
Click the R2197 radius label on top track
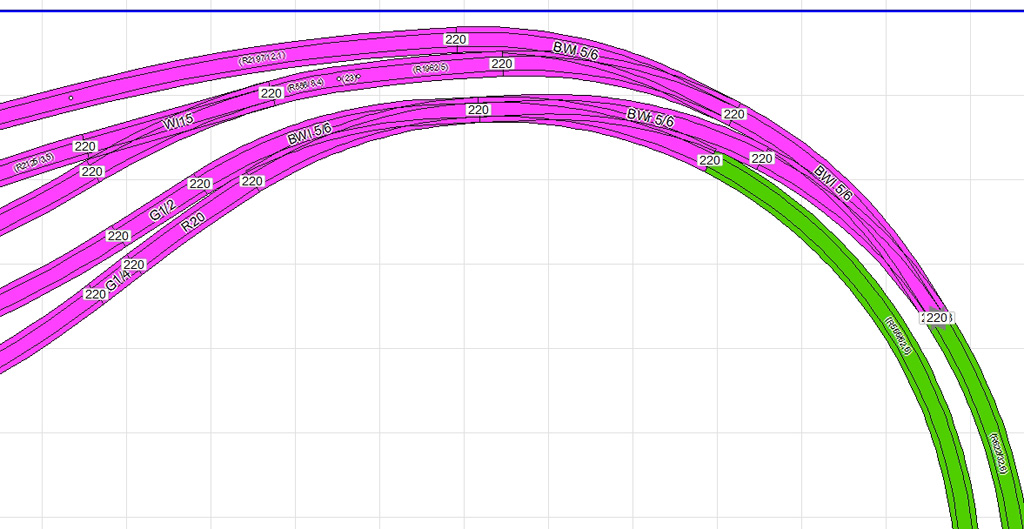click(262, 59)
